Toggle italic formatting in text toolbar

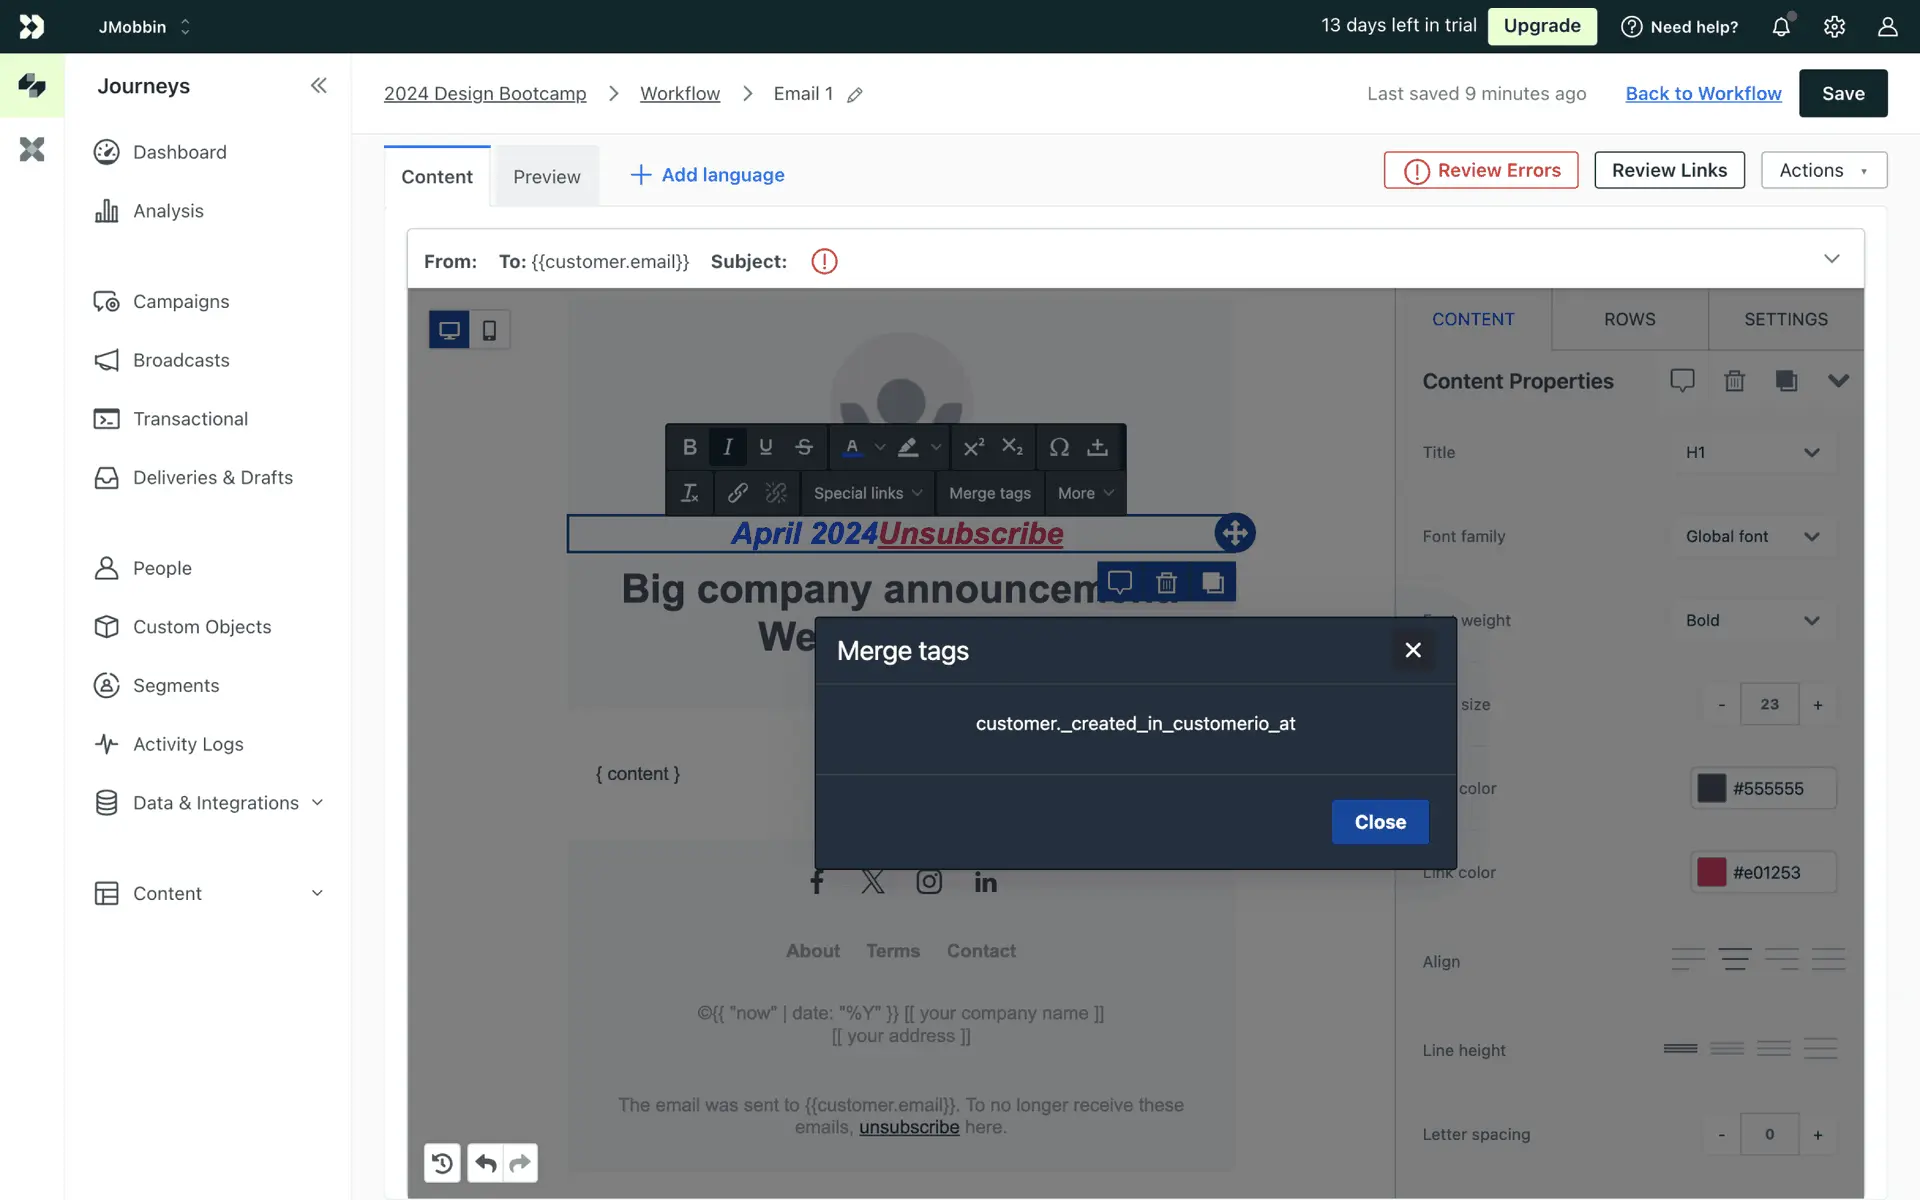727,447
